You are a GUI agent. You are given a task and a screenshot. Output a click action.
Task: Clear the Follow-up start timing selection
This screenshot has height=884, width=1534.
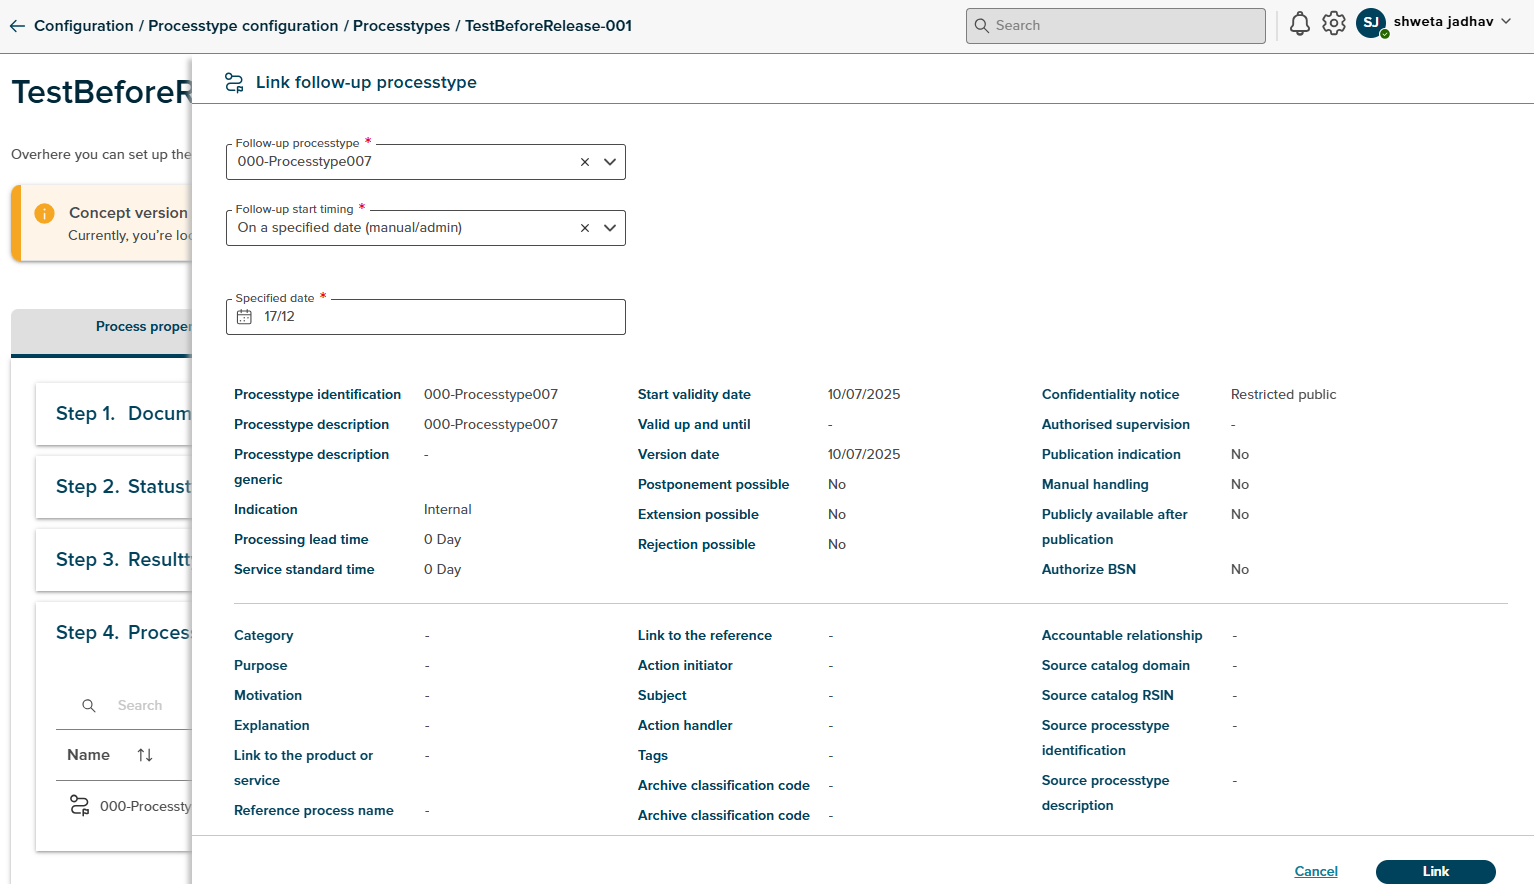585,228
